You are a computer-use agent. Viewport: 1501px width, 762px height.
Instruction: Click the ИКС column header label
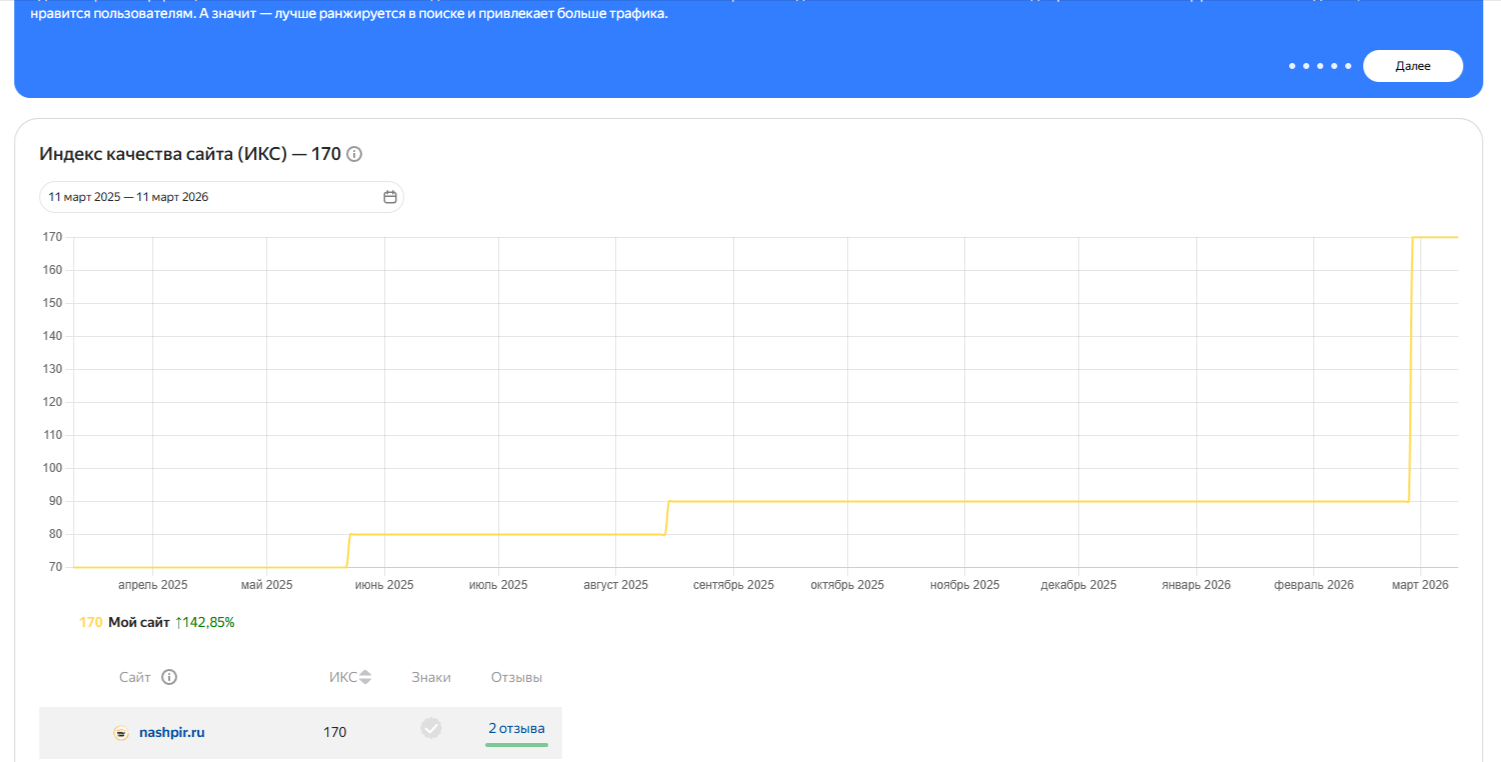point(342,677)
